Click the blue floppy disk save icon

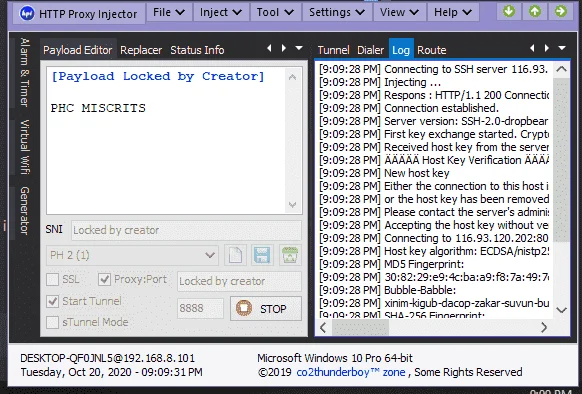point(262,255)
